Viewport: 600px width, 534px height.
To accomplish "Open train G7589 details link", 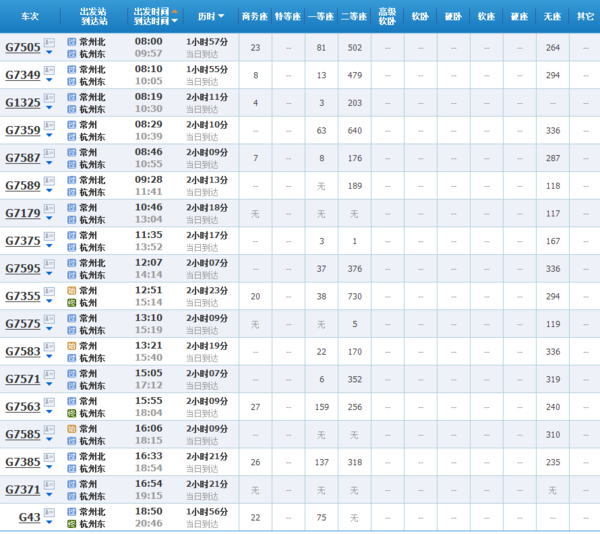I will click(x=22, y=186).
